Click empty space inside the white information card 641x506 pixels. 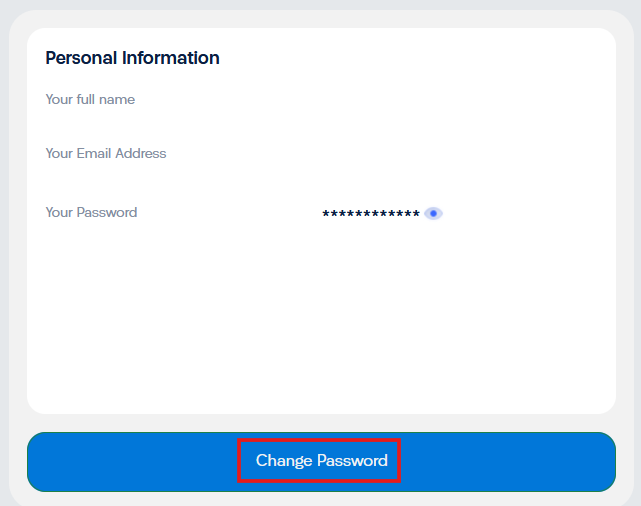click(321, 319)
